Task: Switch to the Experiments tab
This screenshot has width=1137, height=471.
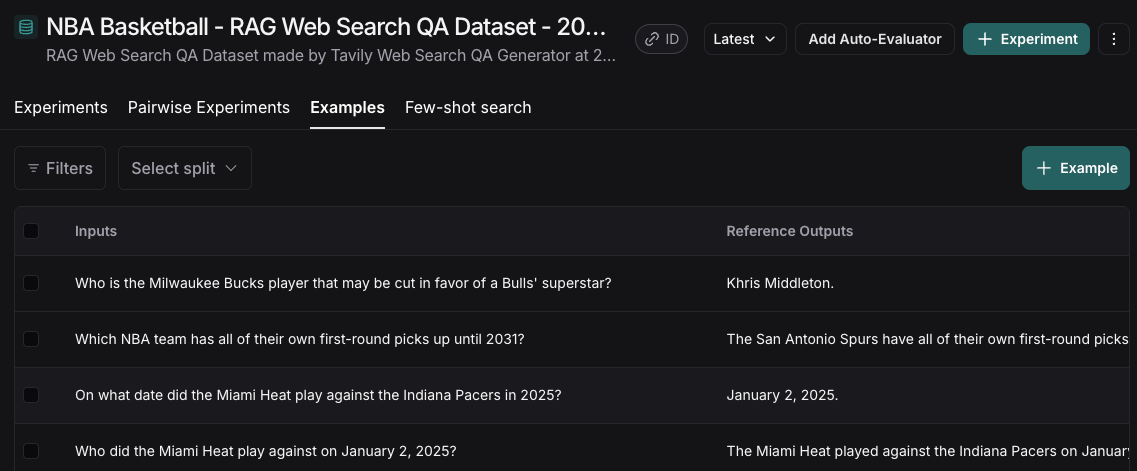Action: (x=61, y=107)
